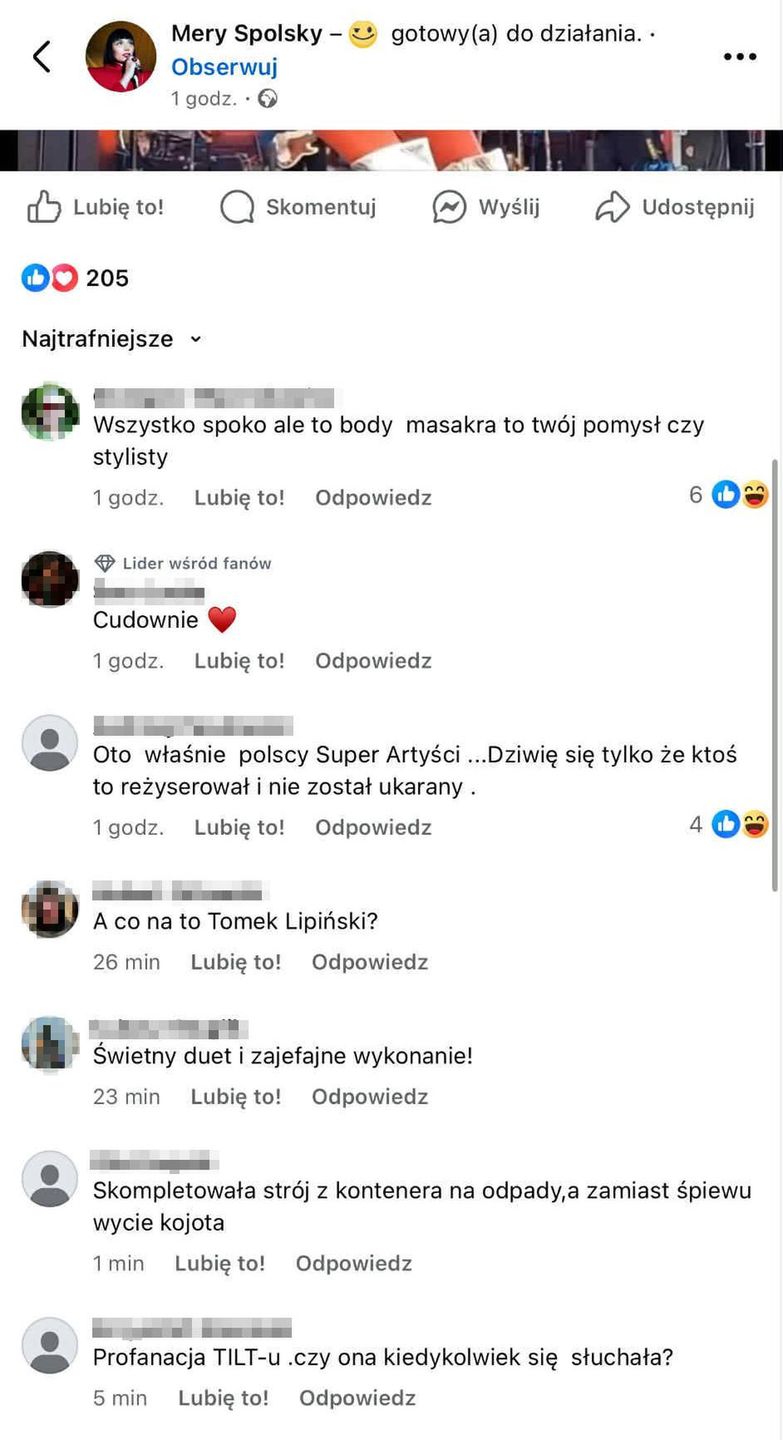This screenshot has height=1440, width=783.
Task: Open reactions on the Super Artyści comment
Action: 729,825
